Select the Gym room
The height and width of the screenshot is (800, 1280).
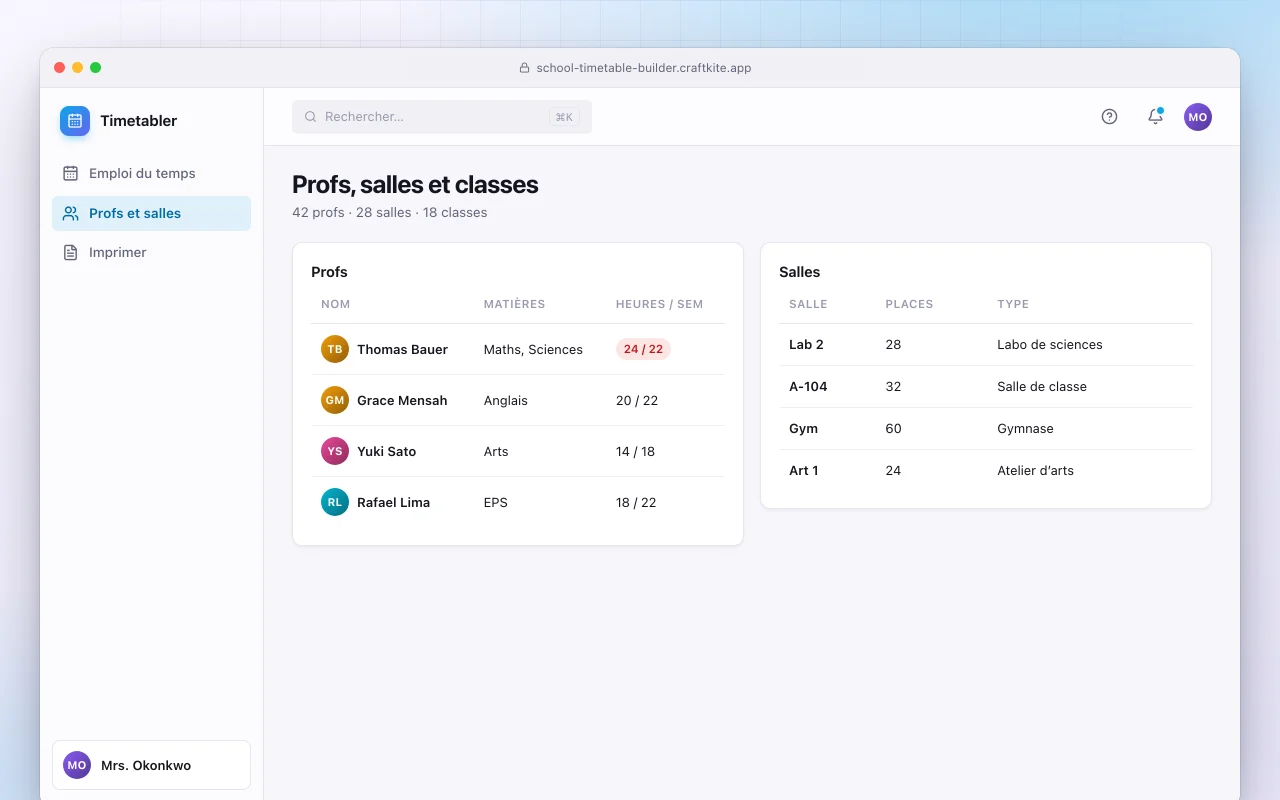[x=803, y=428]
